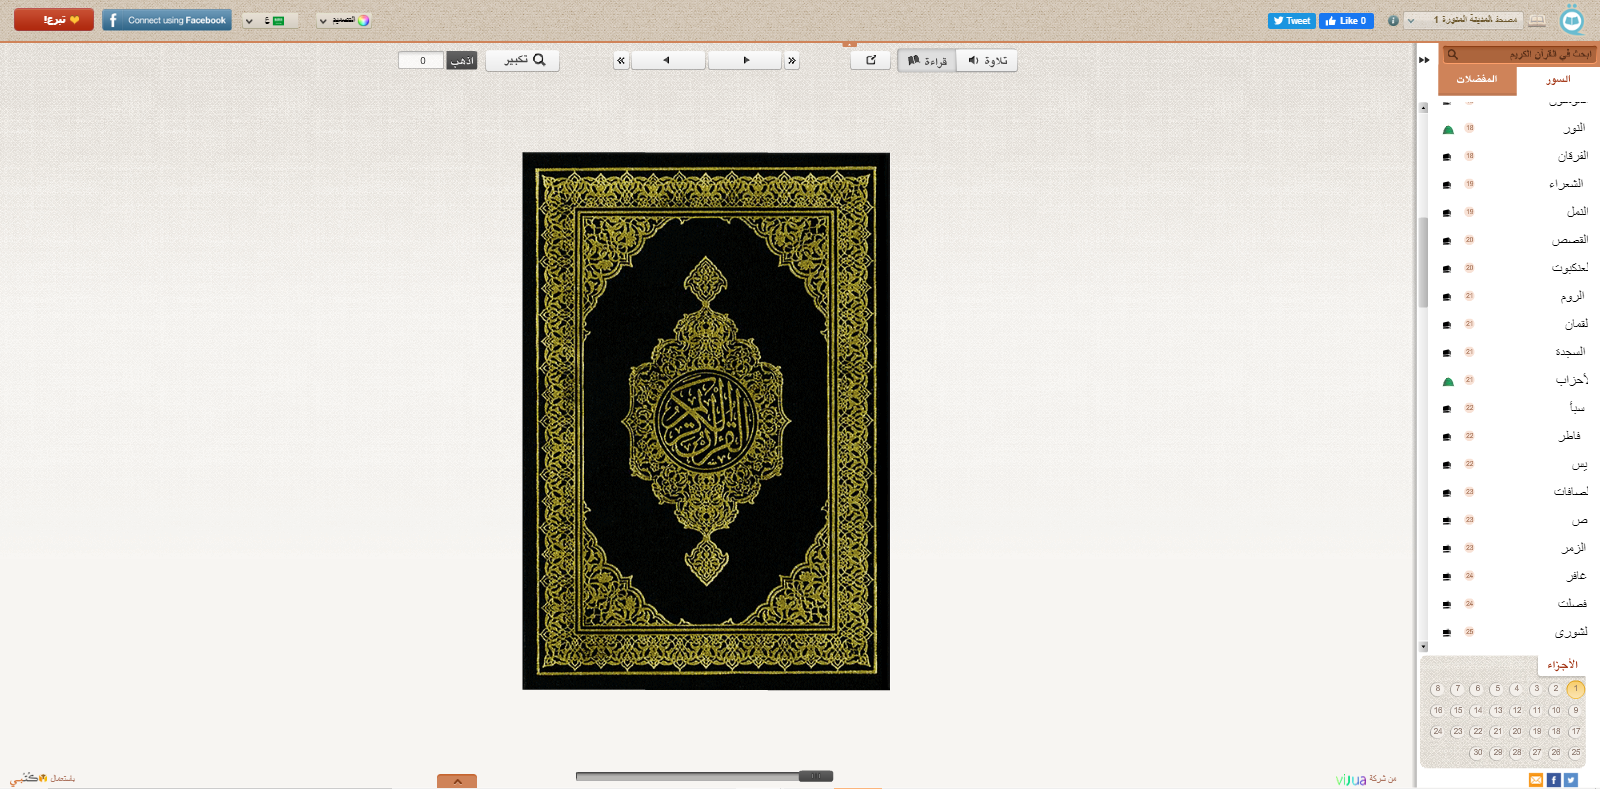This screenshot has height=789, width=1600.
Task: Click green dome icon on Al-Ahzab row
Action: [x=1448, y=381]
